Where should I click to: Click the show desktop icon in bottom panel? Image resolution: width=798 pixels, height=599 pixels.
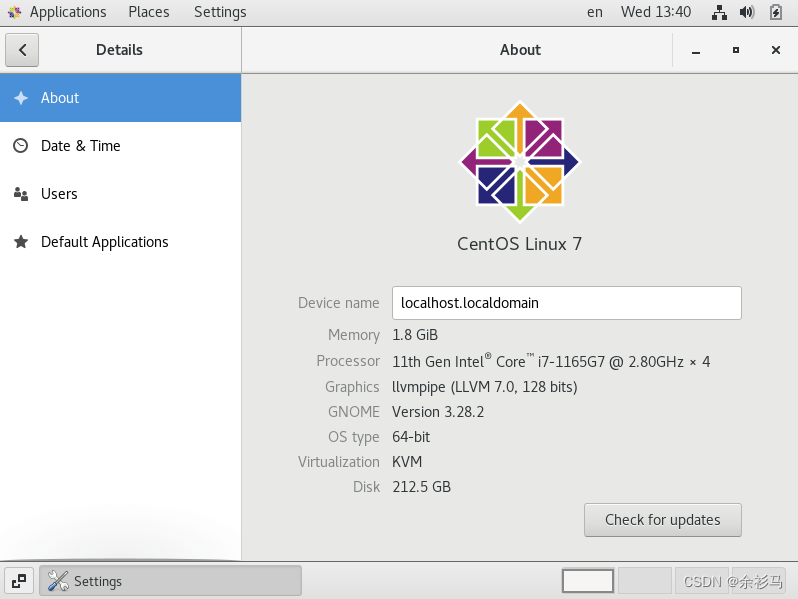click(x=19, y=581)
